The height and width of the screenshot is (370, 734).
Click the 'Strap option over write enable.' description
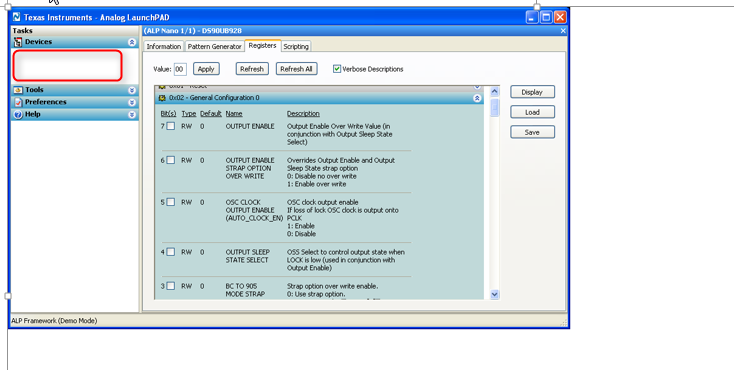tap(332, 286)
